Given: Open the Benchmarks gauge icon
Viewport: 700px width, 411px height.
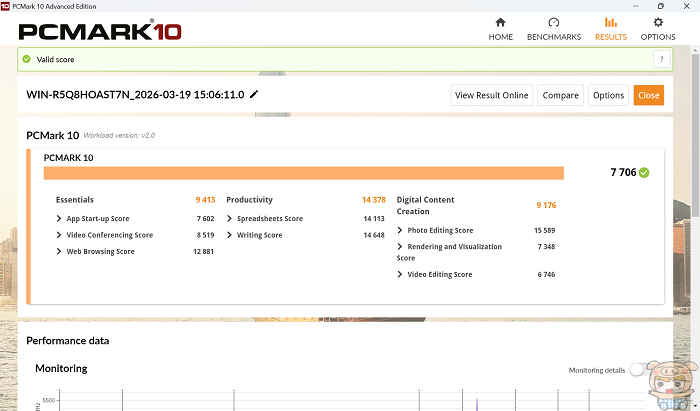Looking at the screenshot, I should [x=553, y=23].
